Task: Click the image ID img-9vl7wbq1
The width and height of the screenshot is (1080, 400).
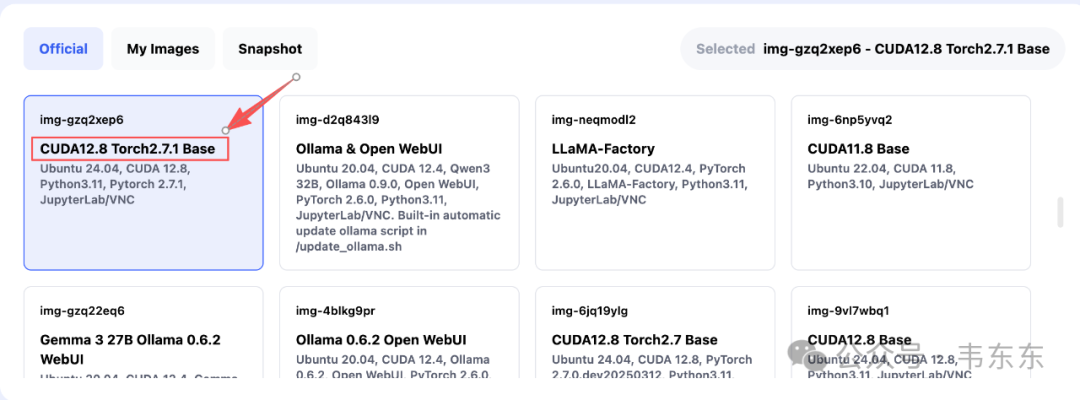Action: click(848, 310)
